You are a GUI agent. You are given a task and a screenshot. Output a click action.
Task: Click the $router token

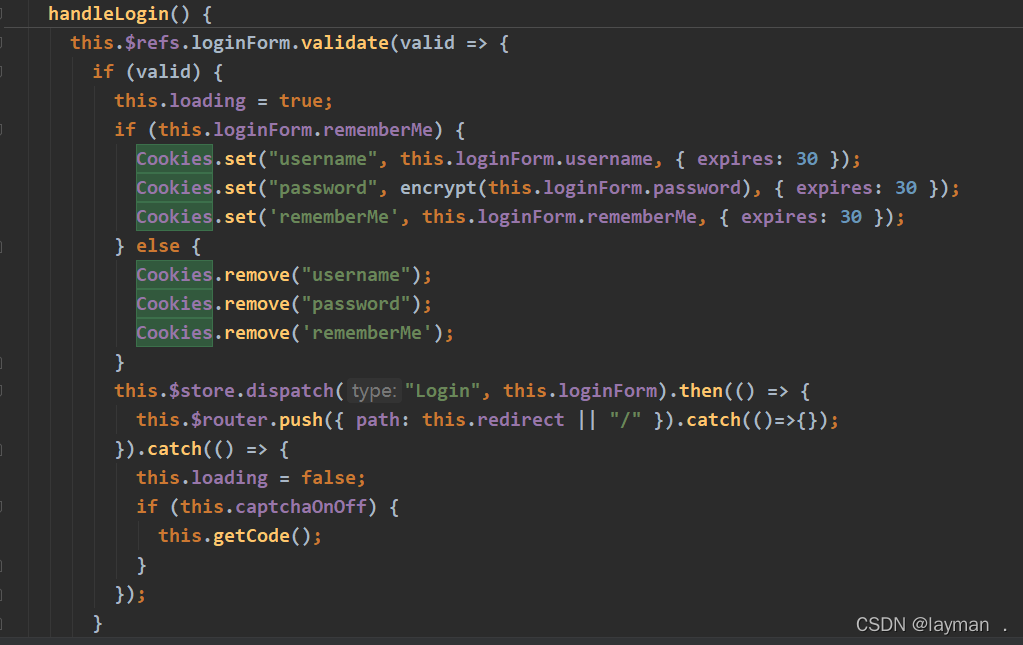pyautogui.click(x=229, y=419)
